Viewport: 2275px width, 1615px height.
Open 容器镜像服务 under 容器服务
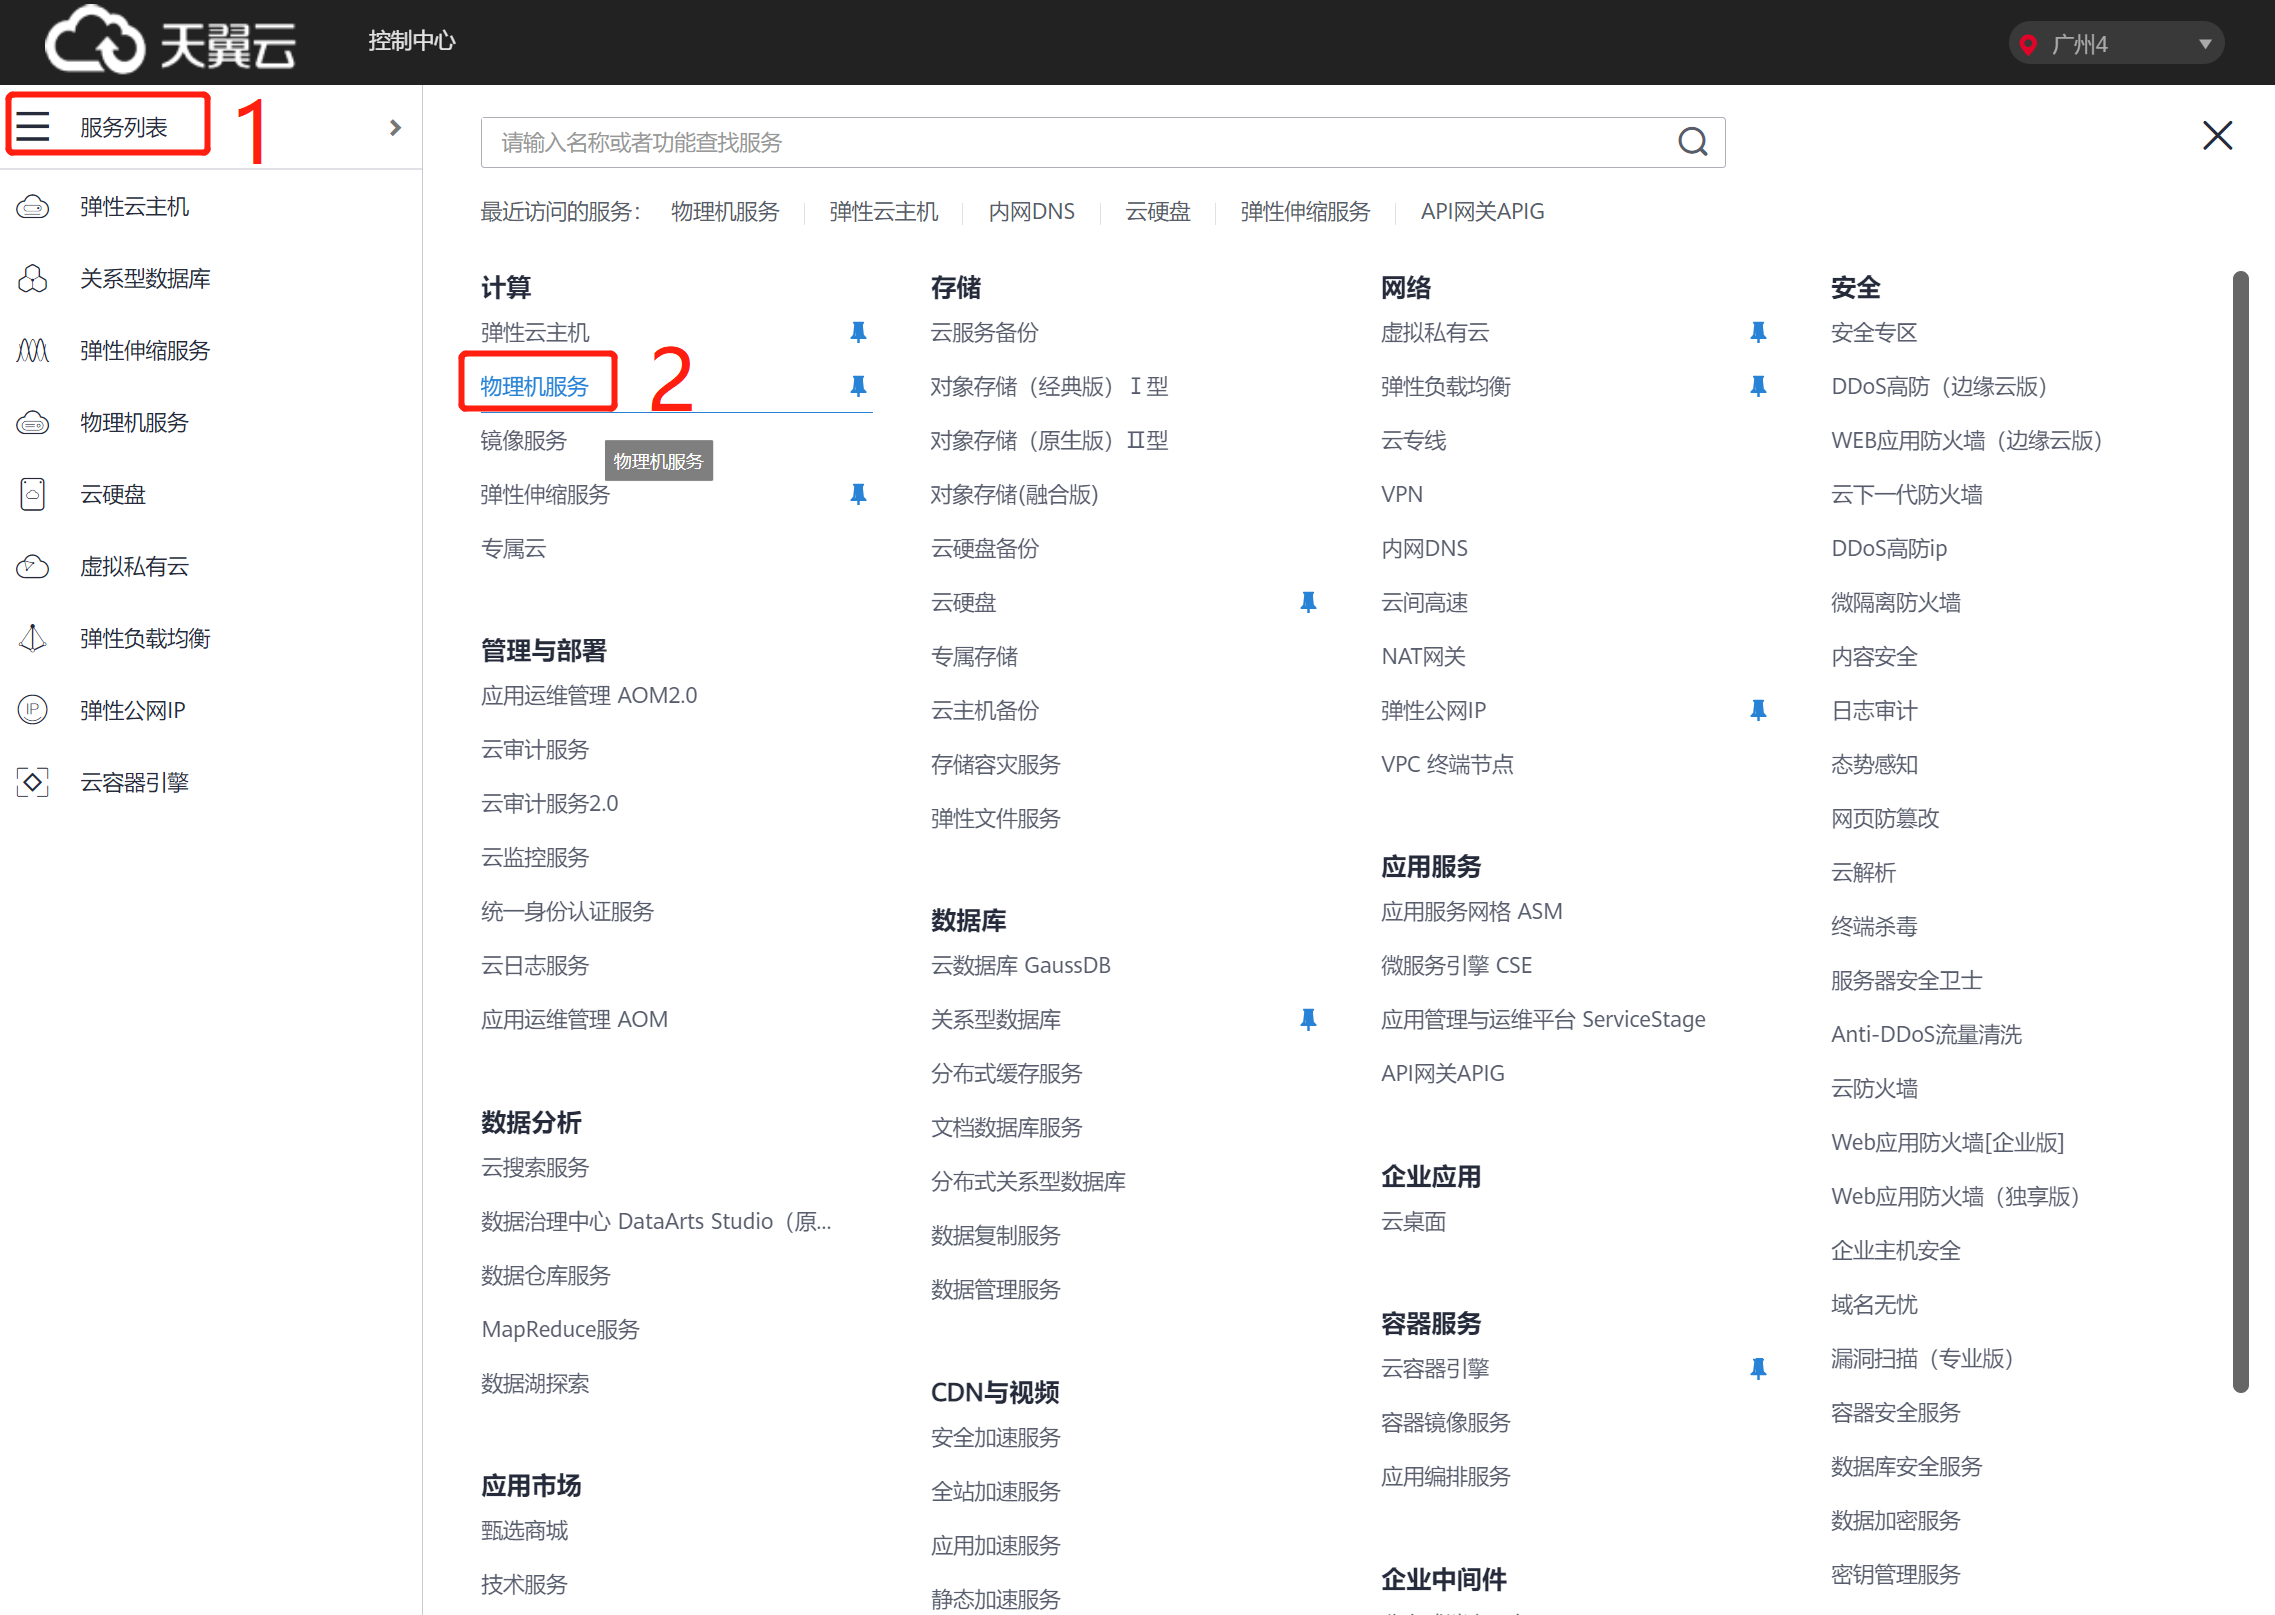(x=1445, y=1422)
